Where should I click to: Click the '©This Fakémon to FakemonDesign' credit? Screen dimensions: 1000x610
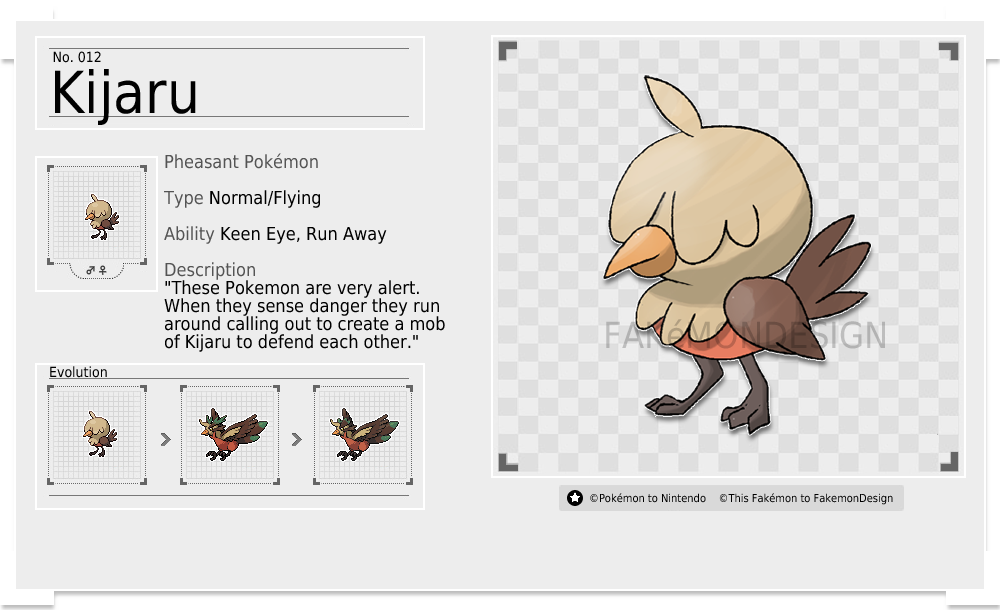806,498
